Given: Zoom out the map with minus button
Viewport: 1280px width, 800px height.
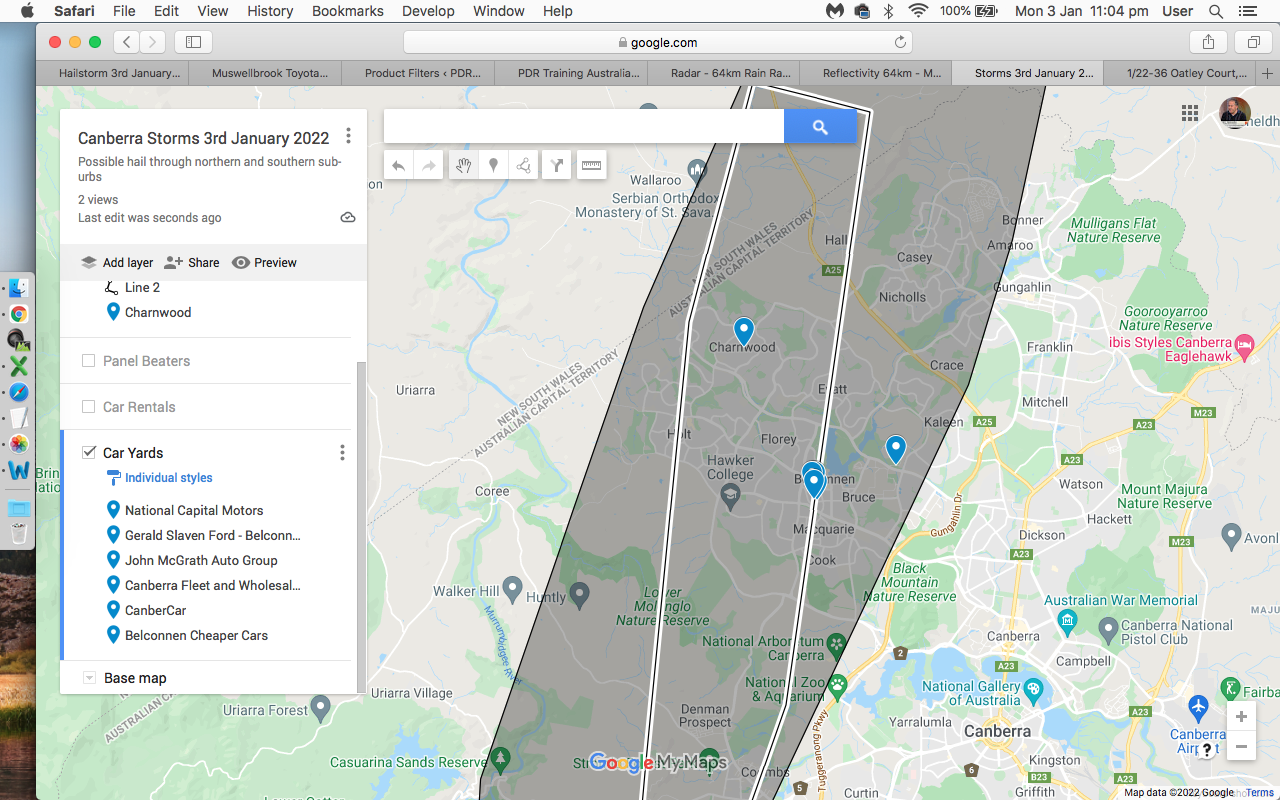Looking at the screenshot, I should click(x=1241, y=747).
